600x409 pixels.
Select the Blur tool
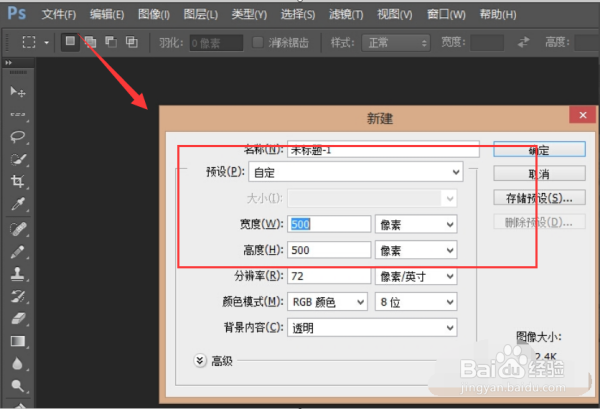[x=18, y=363]
